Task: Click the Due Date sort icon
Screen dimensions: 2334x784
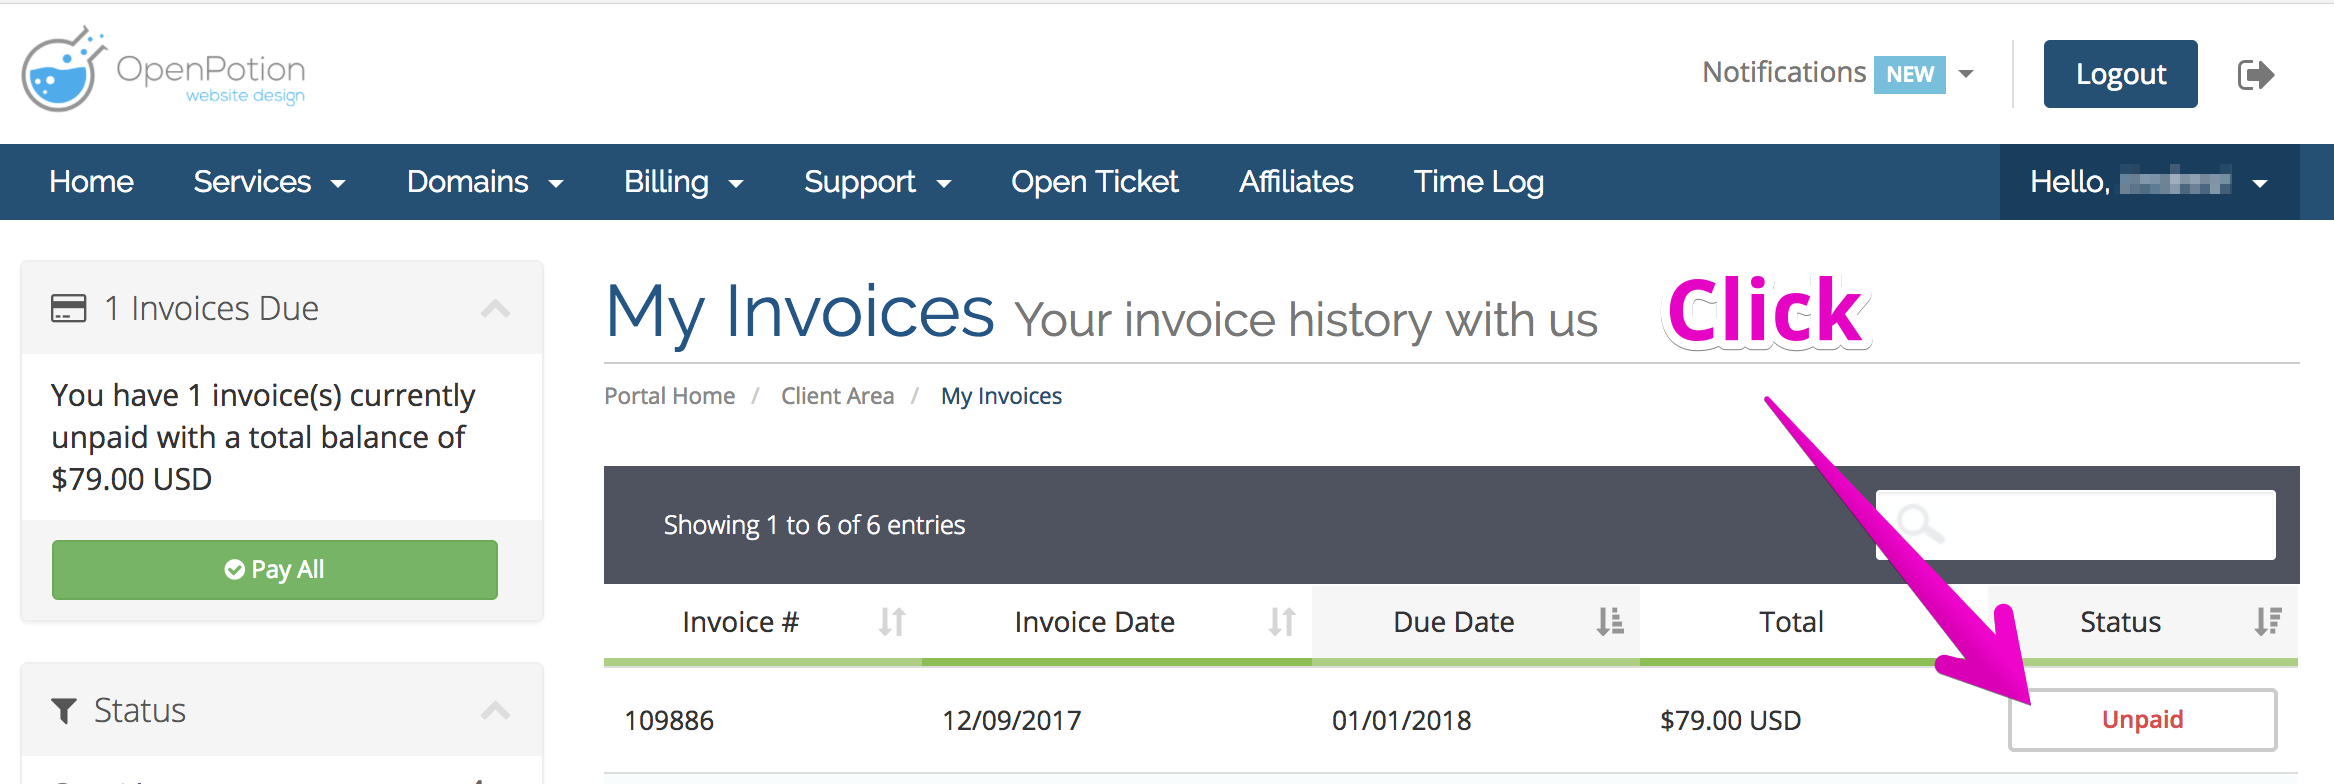Action: pyautogui.click(x=1609, y=622)
